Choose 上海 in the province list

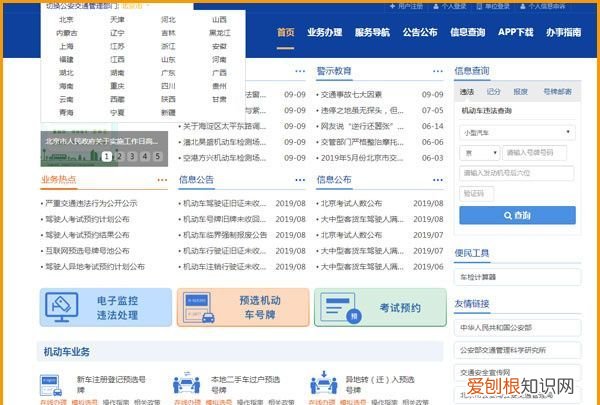click(66, 46)
